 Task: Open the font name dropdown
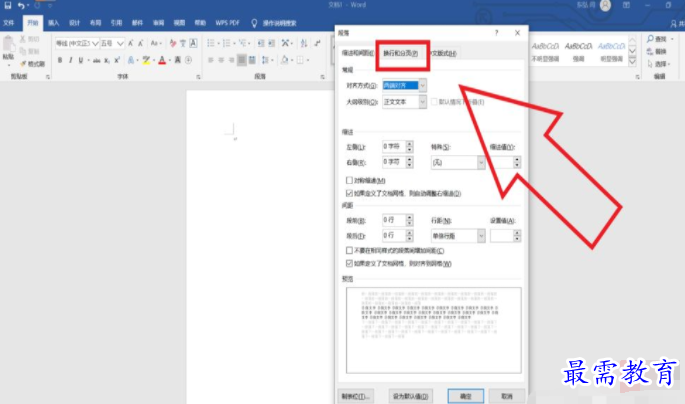click(95, 43)
